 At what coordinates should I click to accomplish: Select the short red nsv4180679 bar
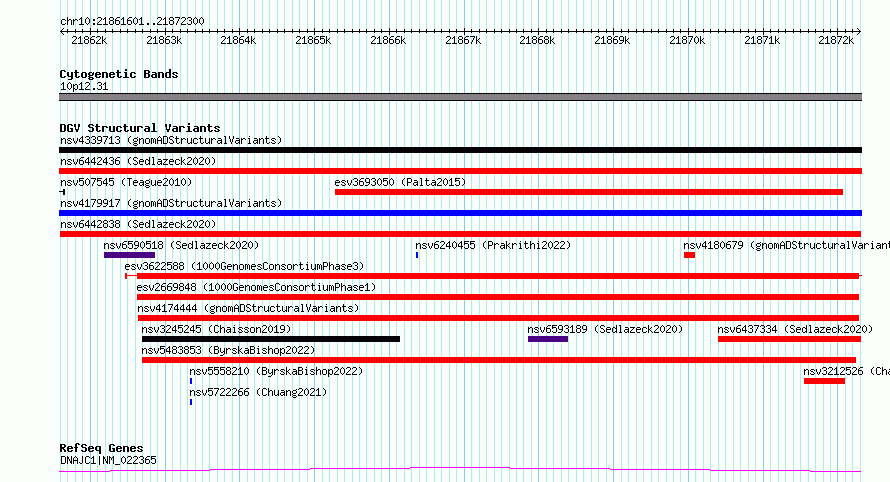pyautogui.click(x=689, y=255)
